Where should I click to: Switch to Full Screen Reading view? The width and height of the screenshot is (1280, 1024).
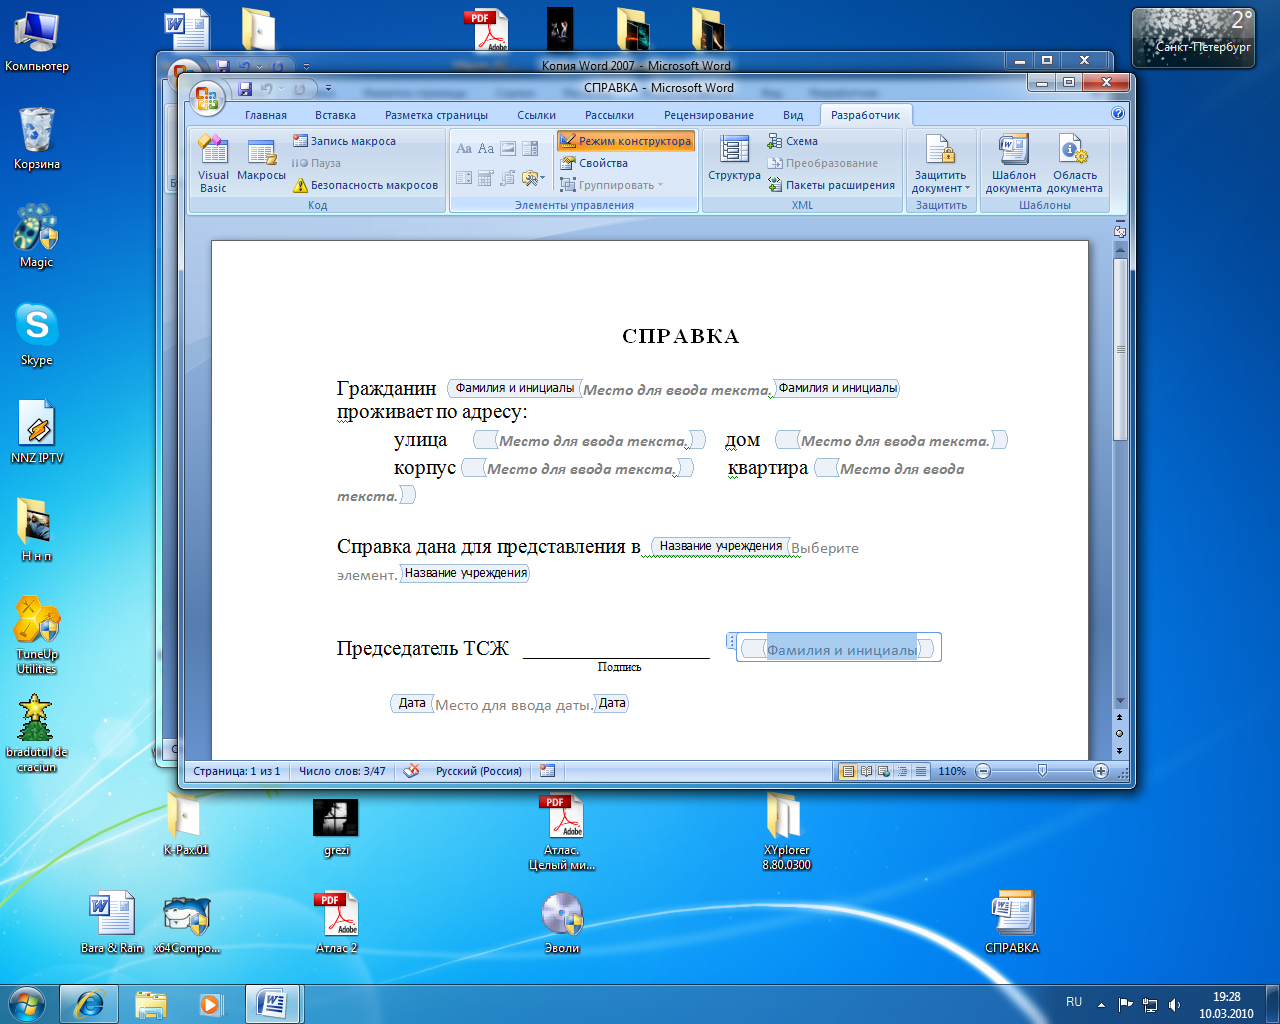866,771
